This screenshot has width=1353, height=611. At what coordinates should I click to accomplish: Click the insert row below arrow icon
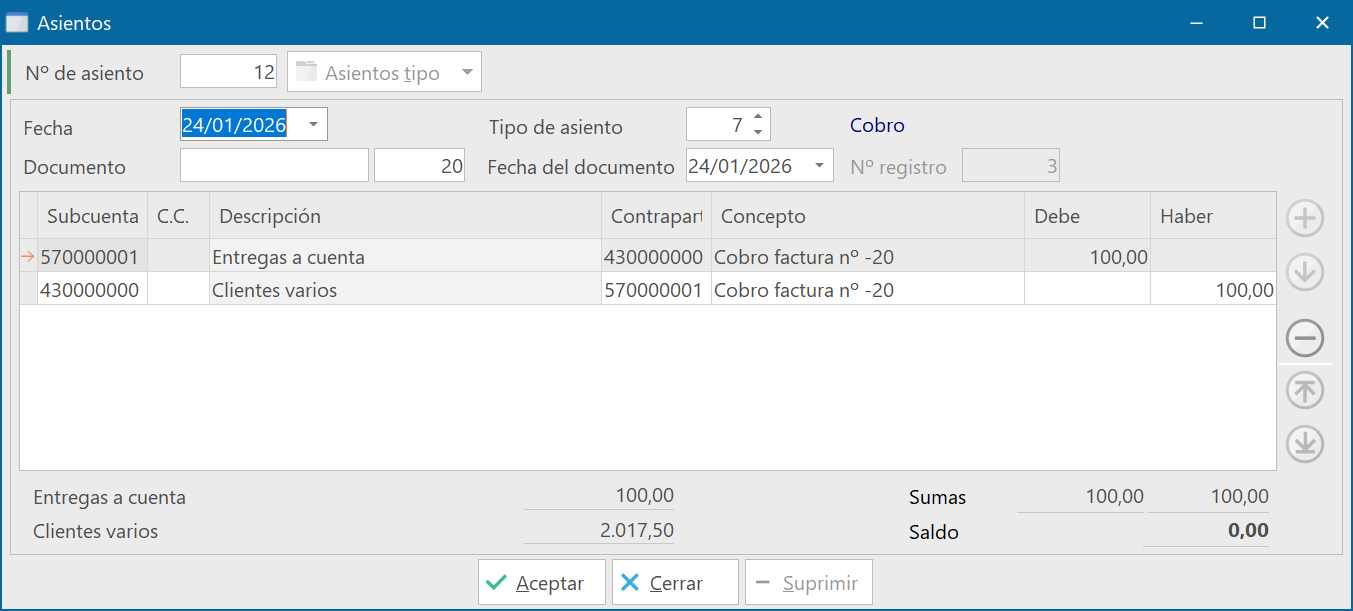pyautogui.click(x=1305, y=272)
